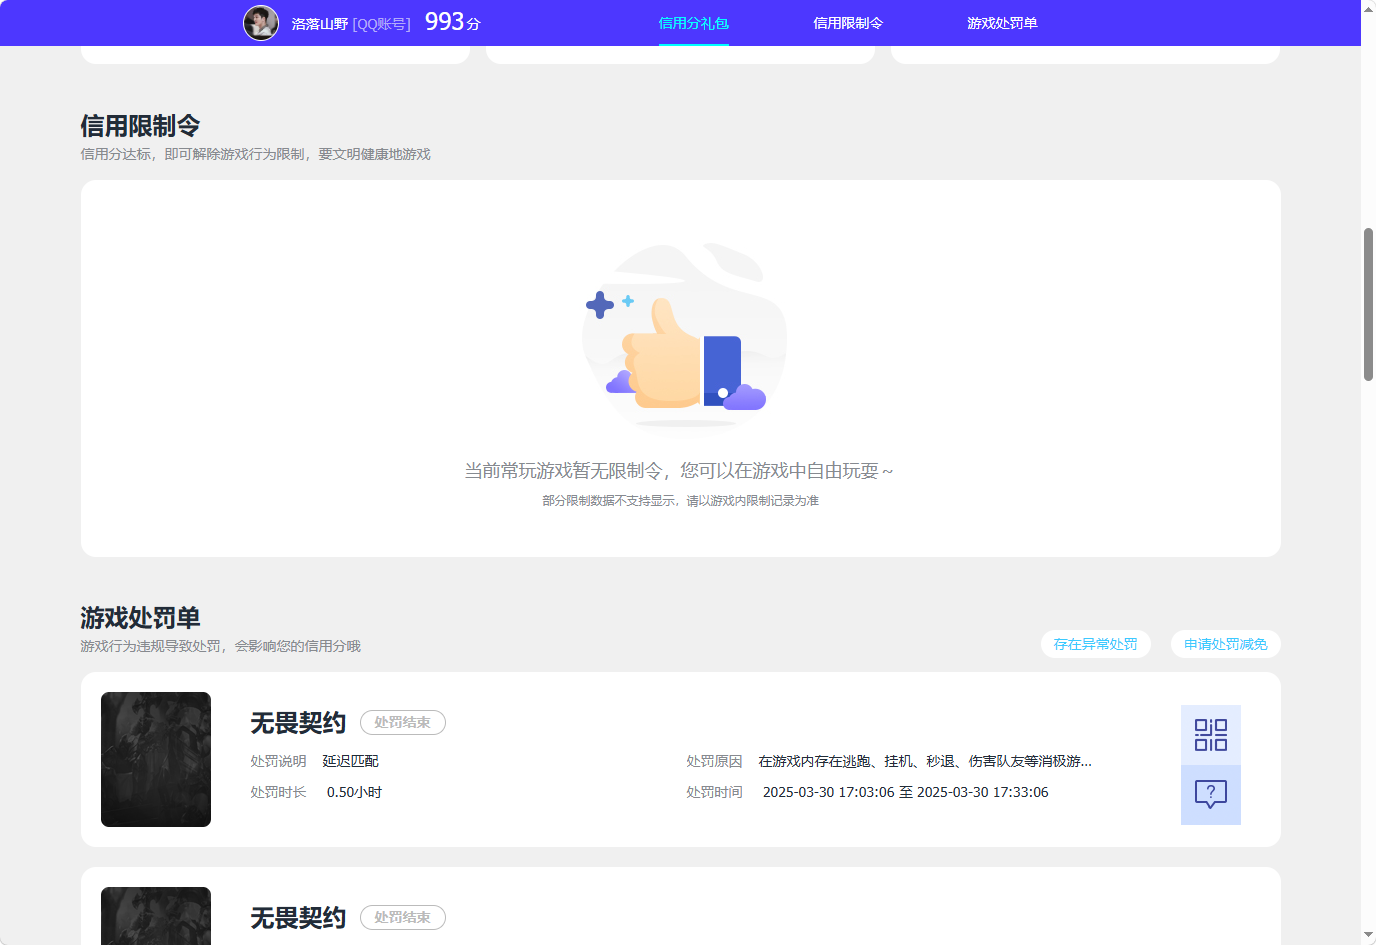This screenshot has height=945, width=1376.
Task: Click the 游戏处罚单 section heading
Action: [141, 618]
